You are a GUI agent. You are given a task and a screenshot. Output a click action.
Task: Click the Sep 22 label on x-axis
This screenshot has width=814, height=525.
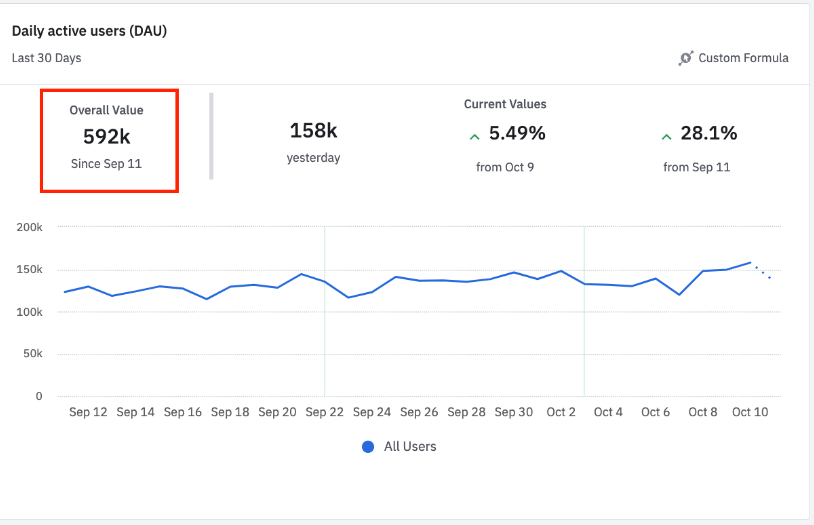click(324, 412)
